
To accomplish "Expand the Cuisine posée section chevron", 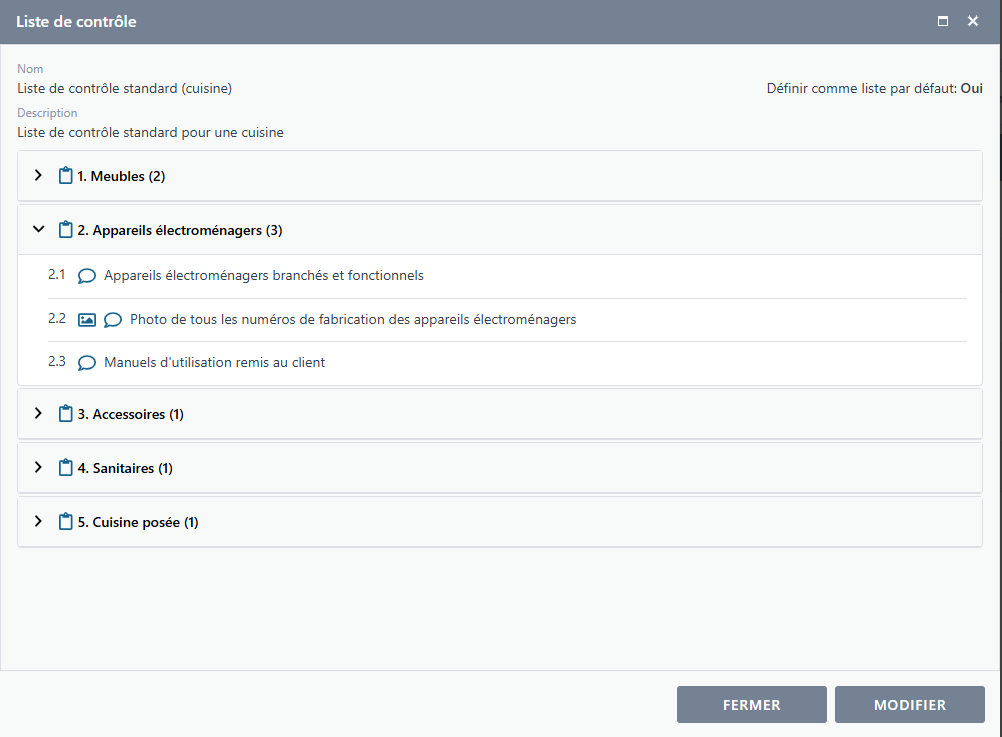I will click(x=38, y=522).
